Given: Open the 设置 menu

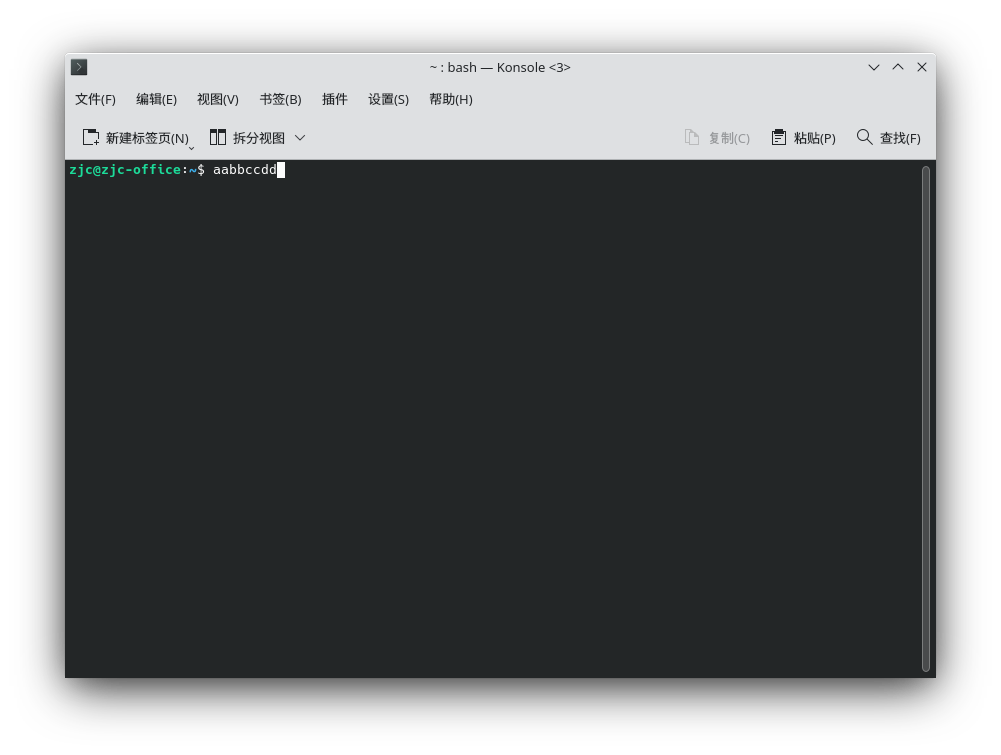Looking at the screenshot, I should 388,99.
